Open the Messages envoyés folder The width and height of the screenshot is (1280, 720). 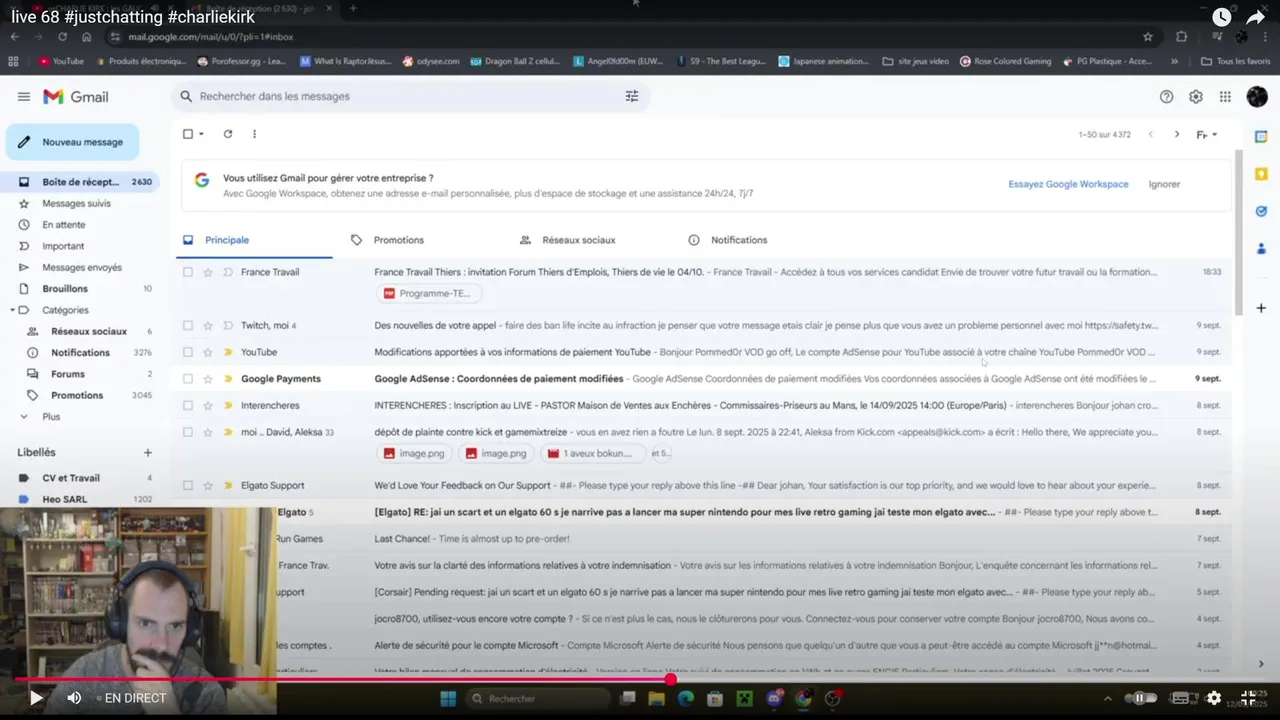pyautogui.click(x=82, y=267)
